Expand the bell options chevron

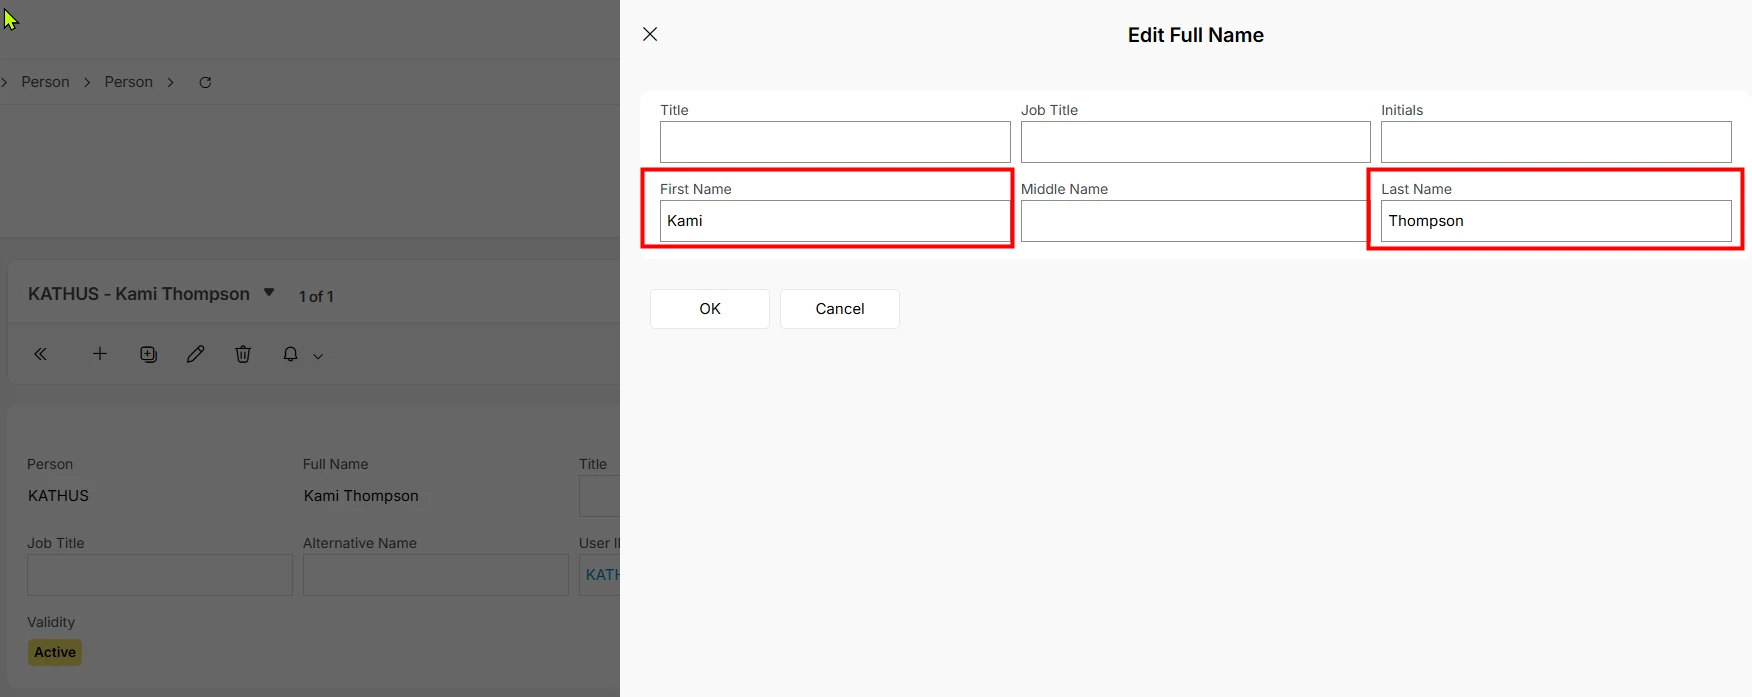(318, 356)
